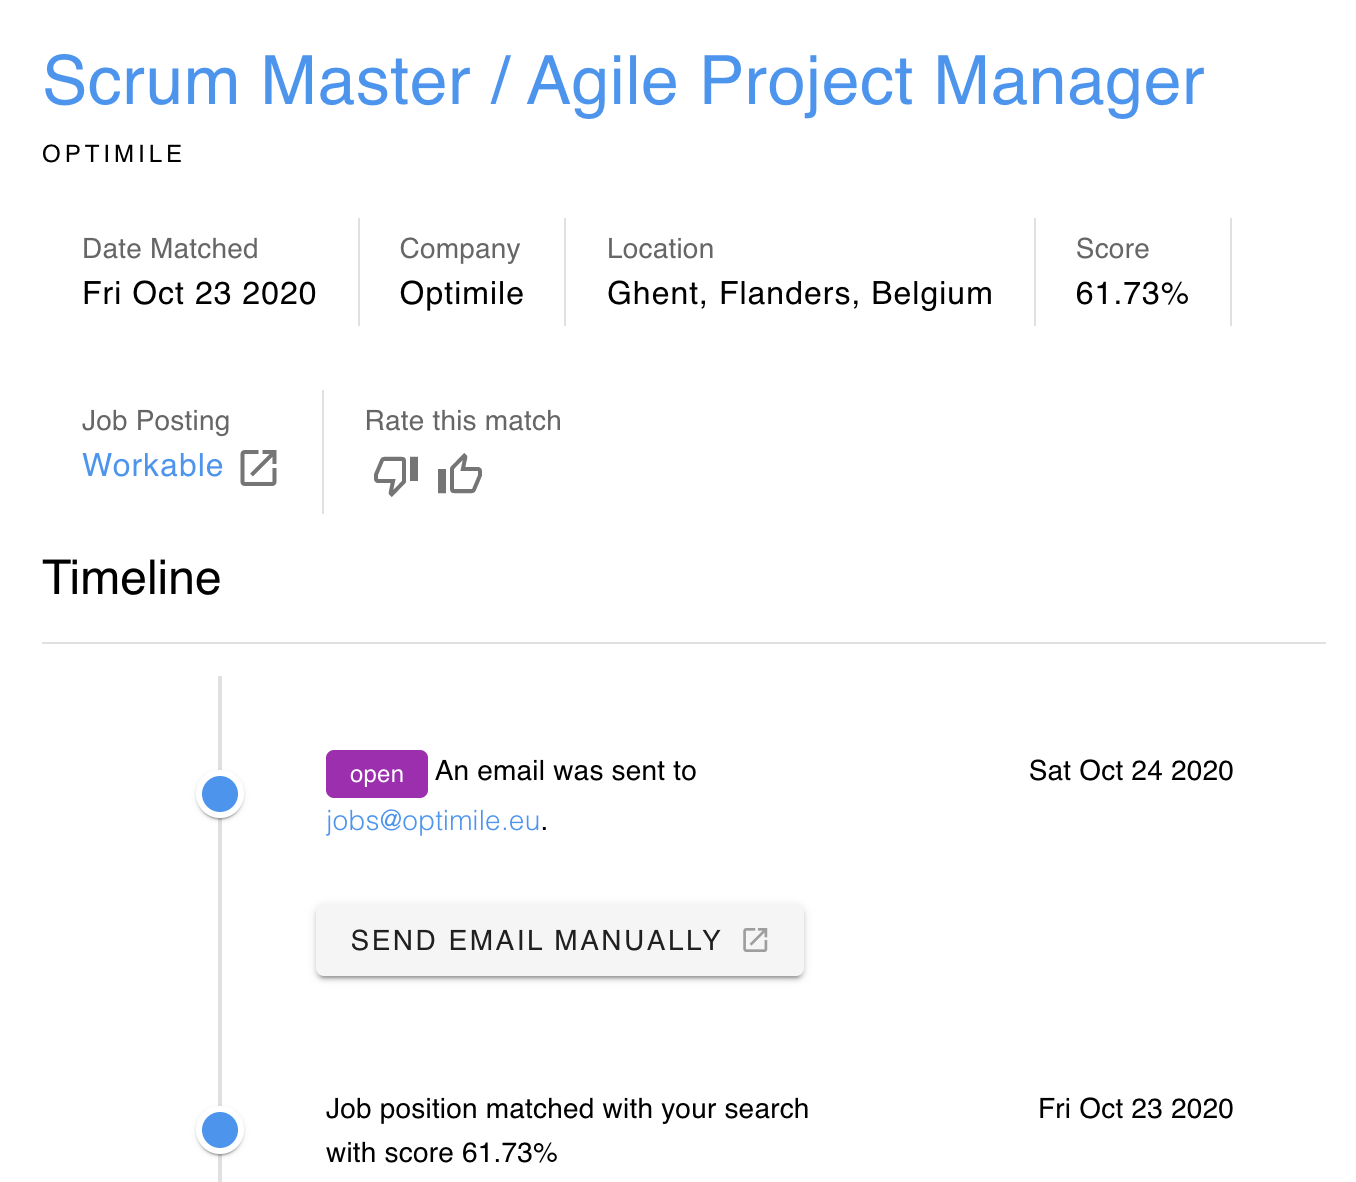Click the OPTIMILE subtitle text
Image resolution: width=1356 pixels, height=1182 pixels.
[x=113, y=154]
